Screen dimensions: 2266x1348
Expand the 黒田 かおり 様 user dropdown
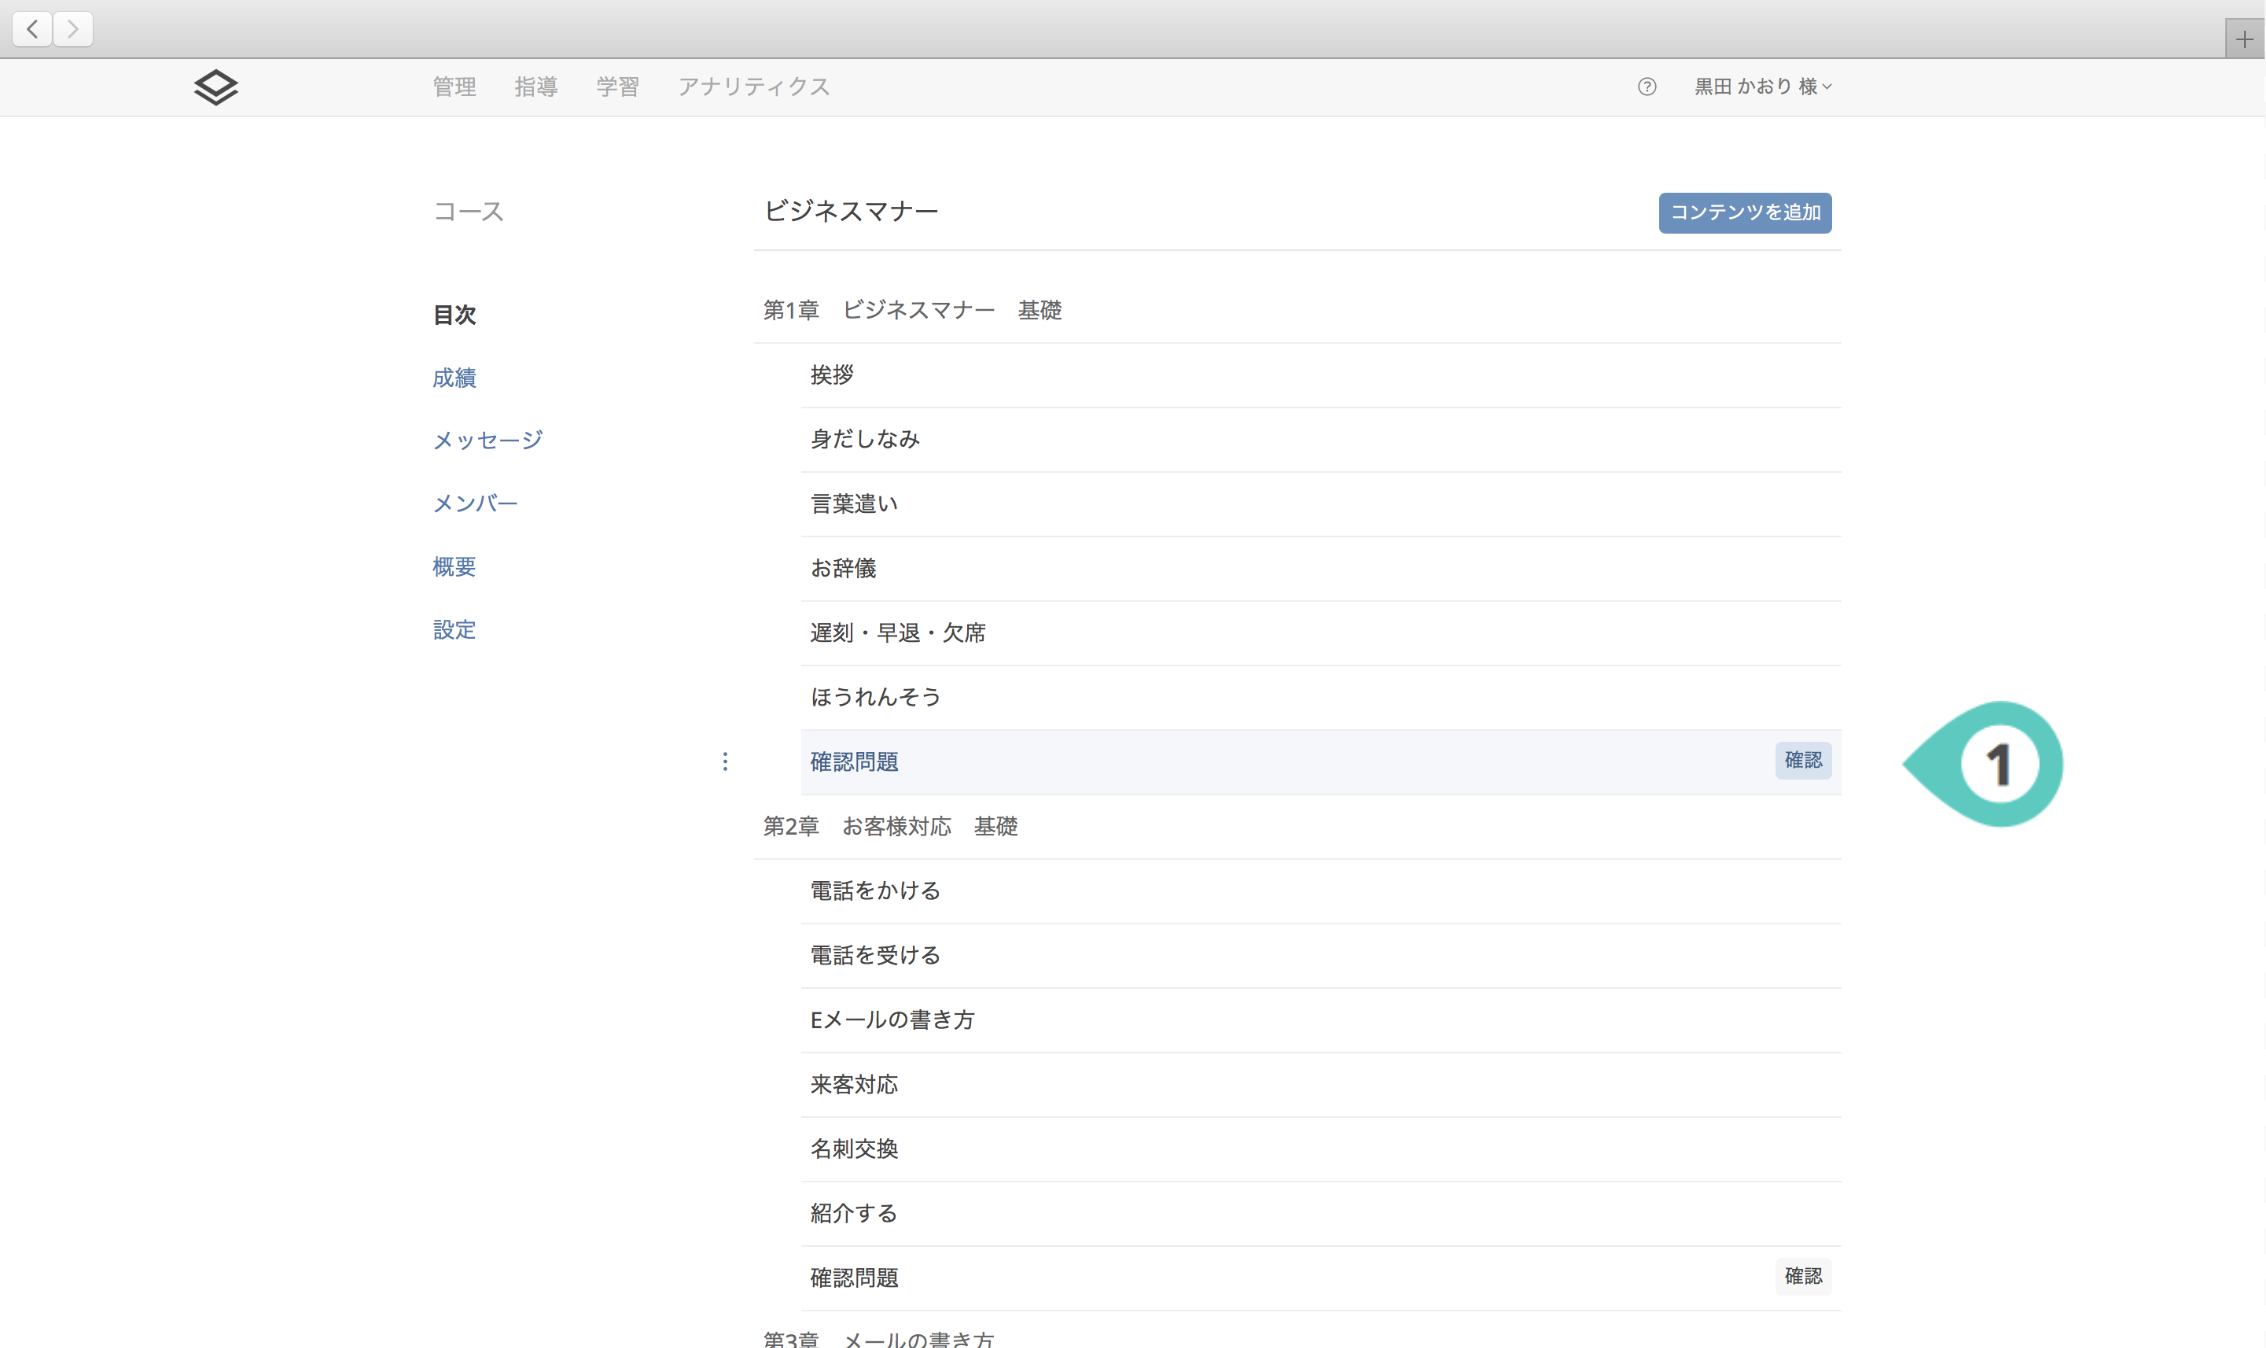coord(1762,87)
